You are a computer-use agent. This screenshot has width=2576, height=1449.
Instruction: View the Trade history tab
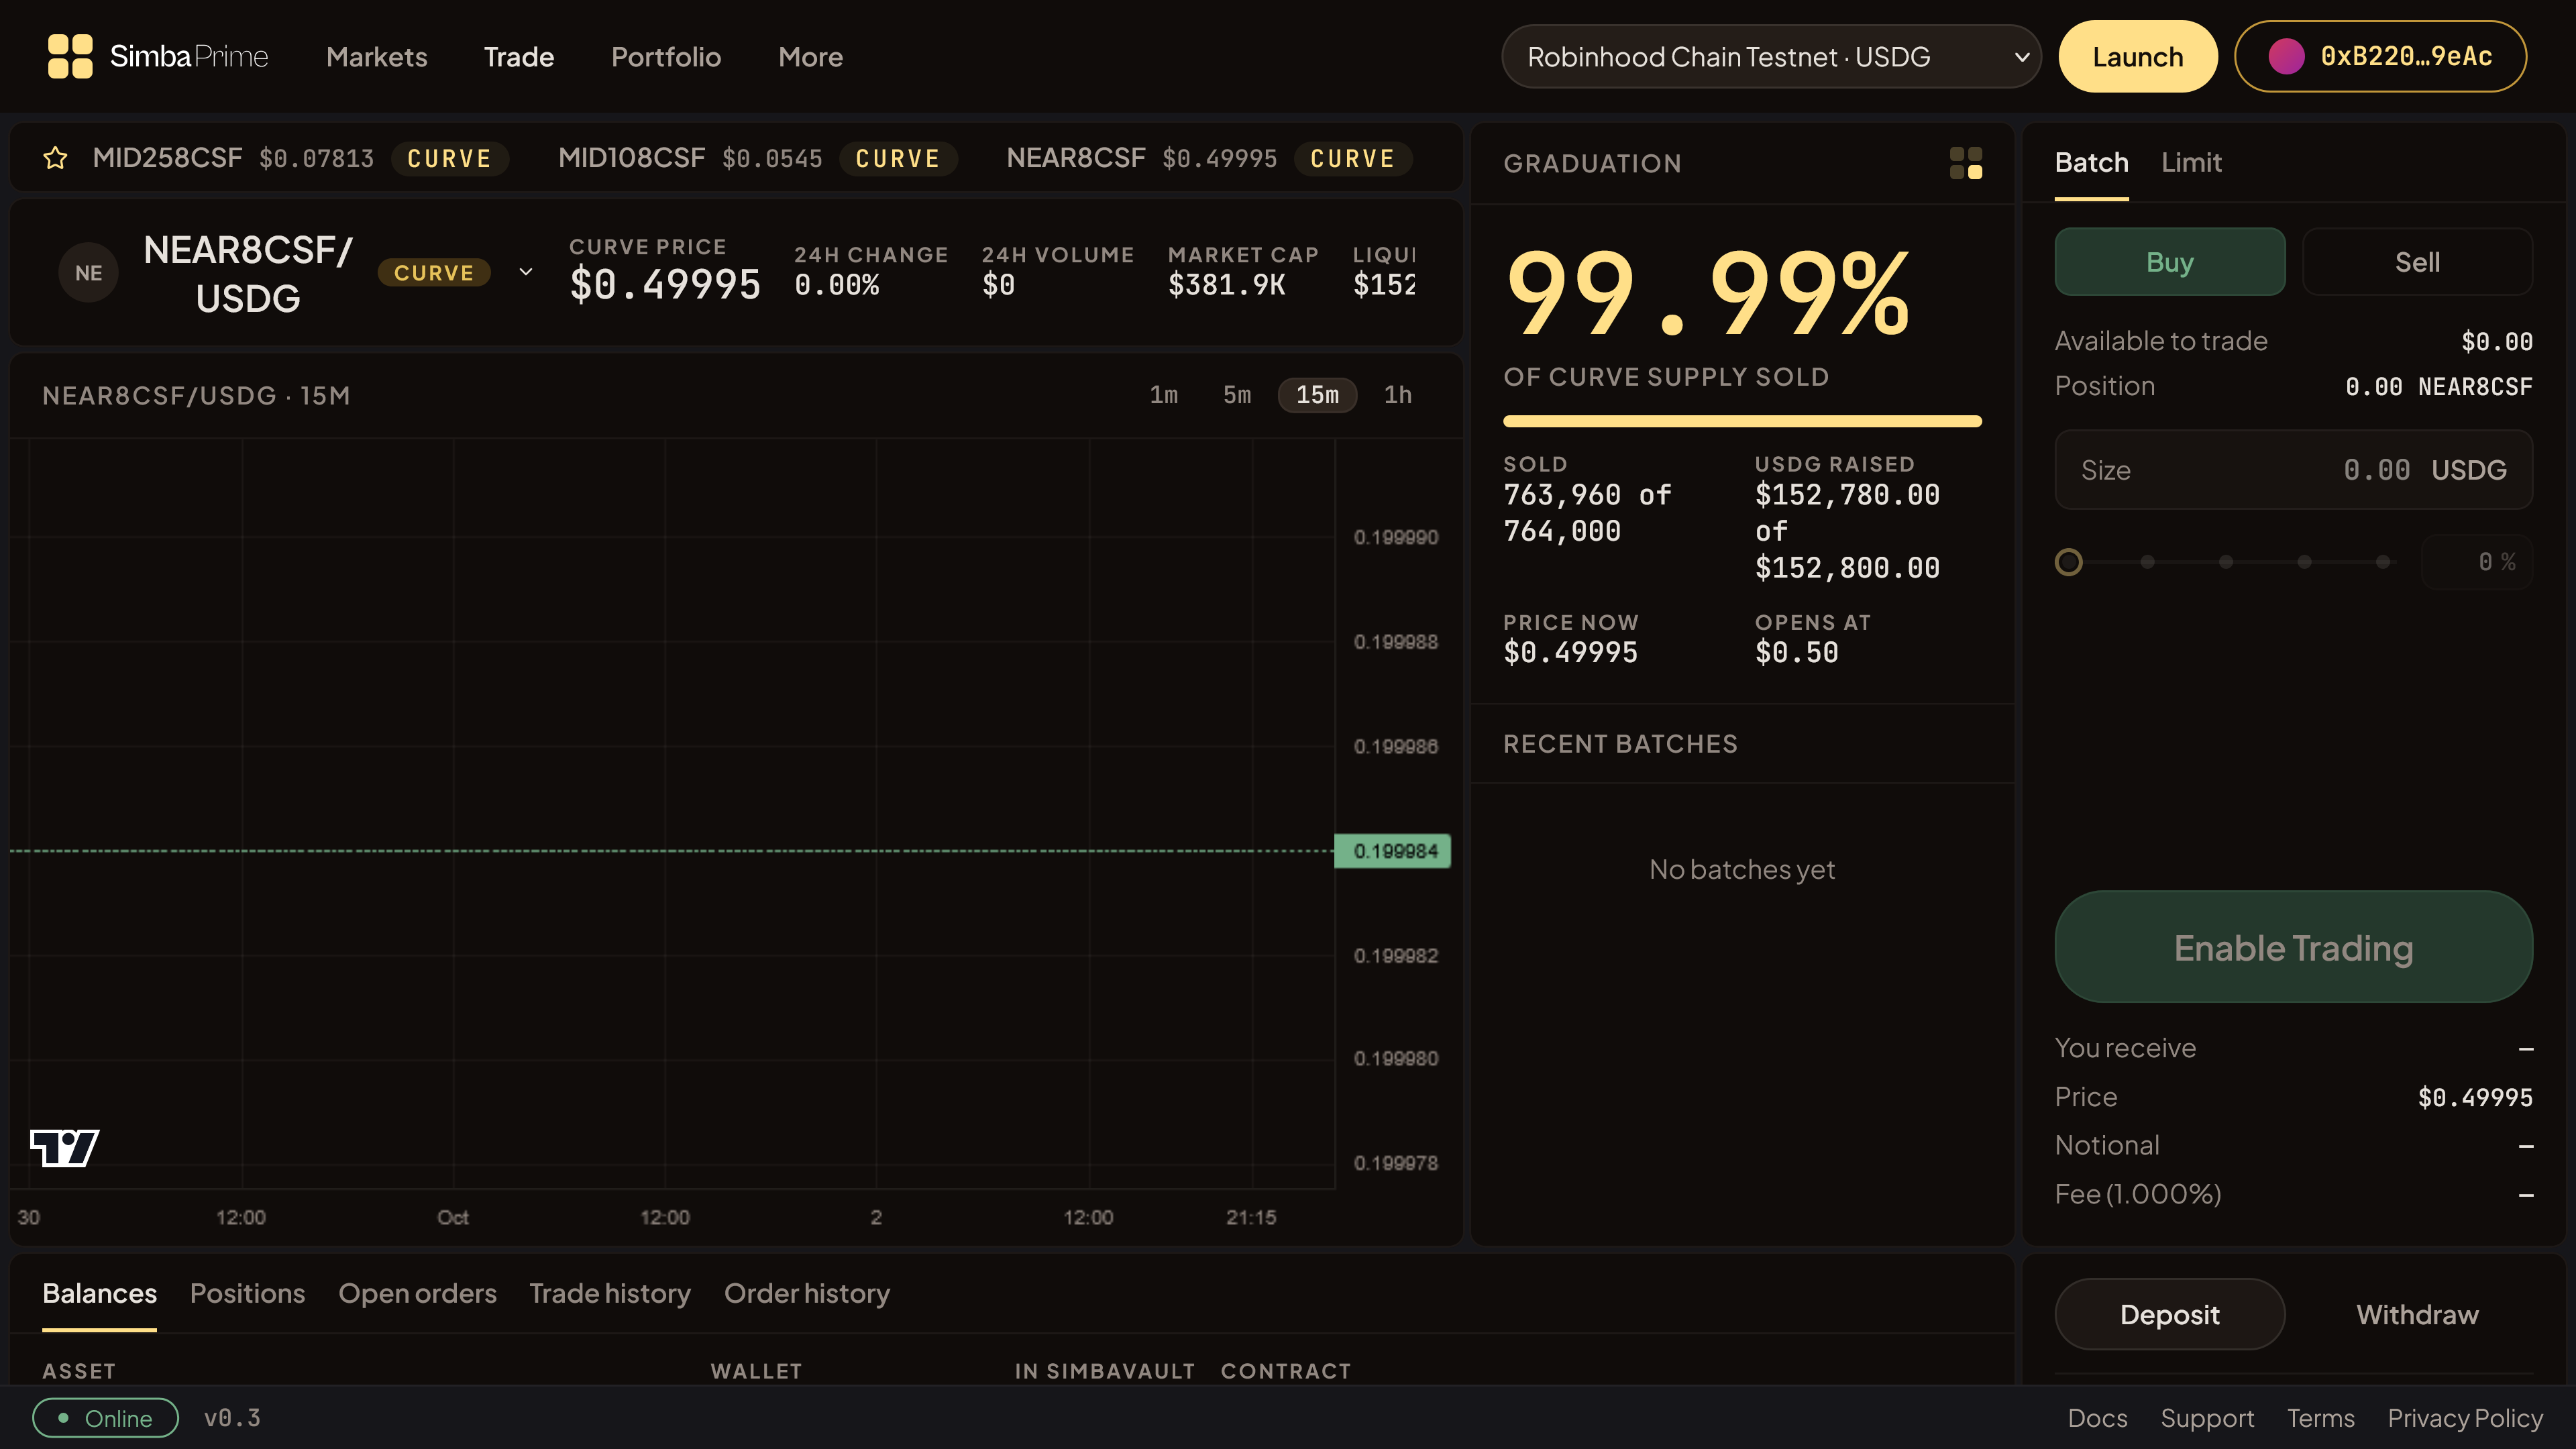click(x=610, y=1293)
